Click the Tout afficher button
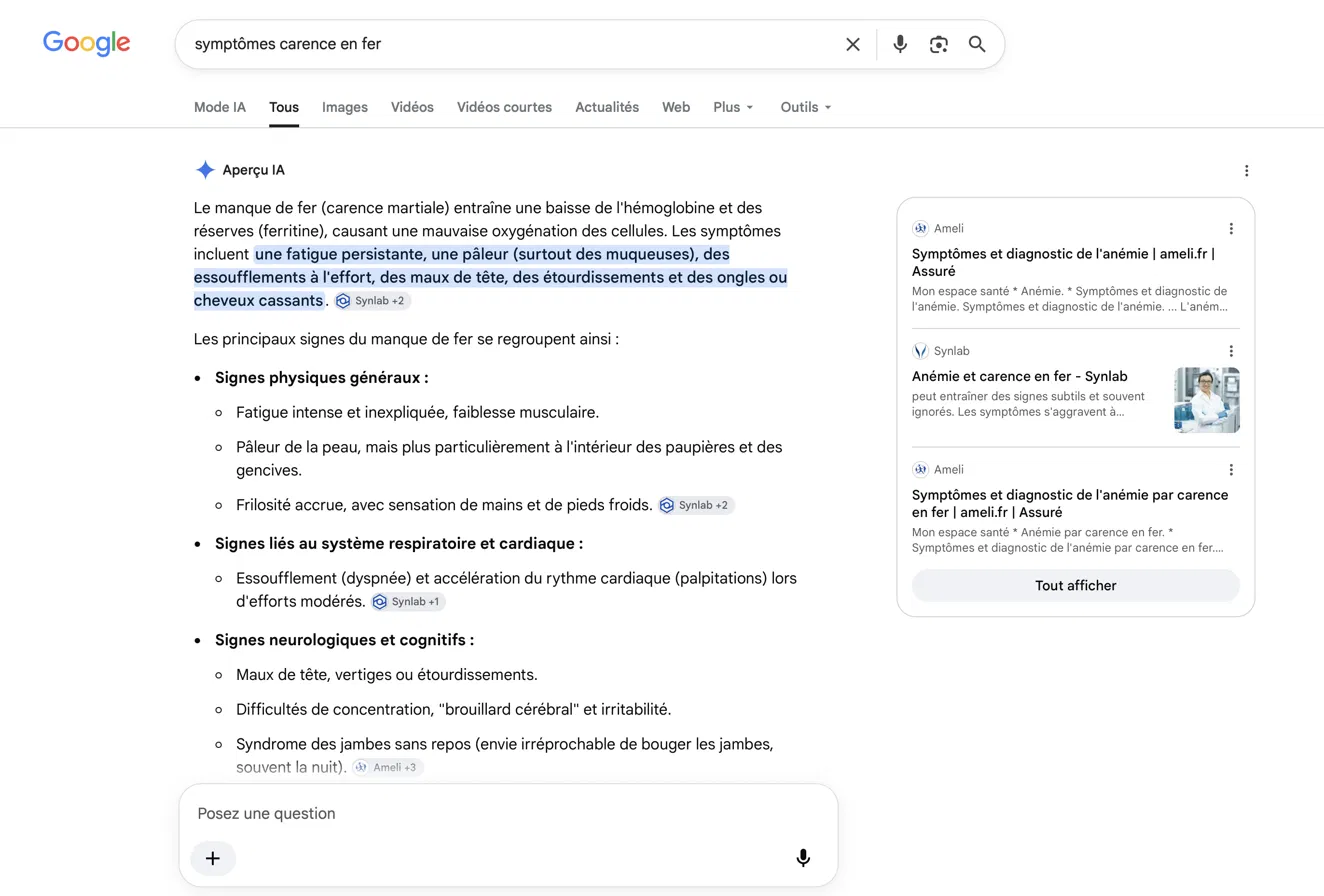1324x896 pixels. coord(1075,585)
